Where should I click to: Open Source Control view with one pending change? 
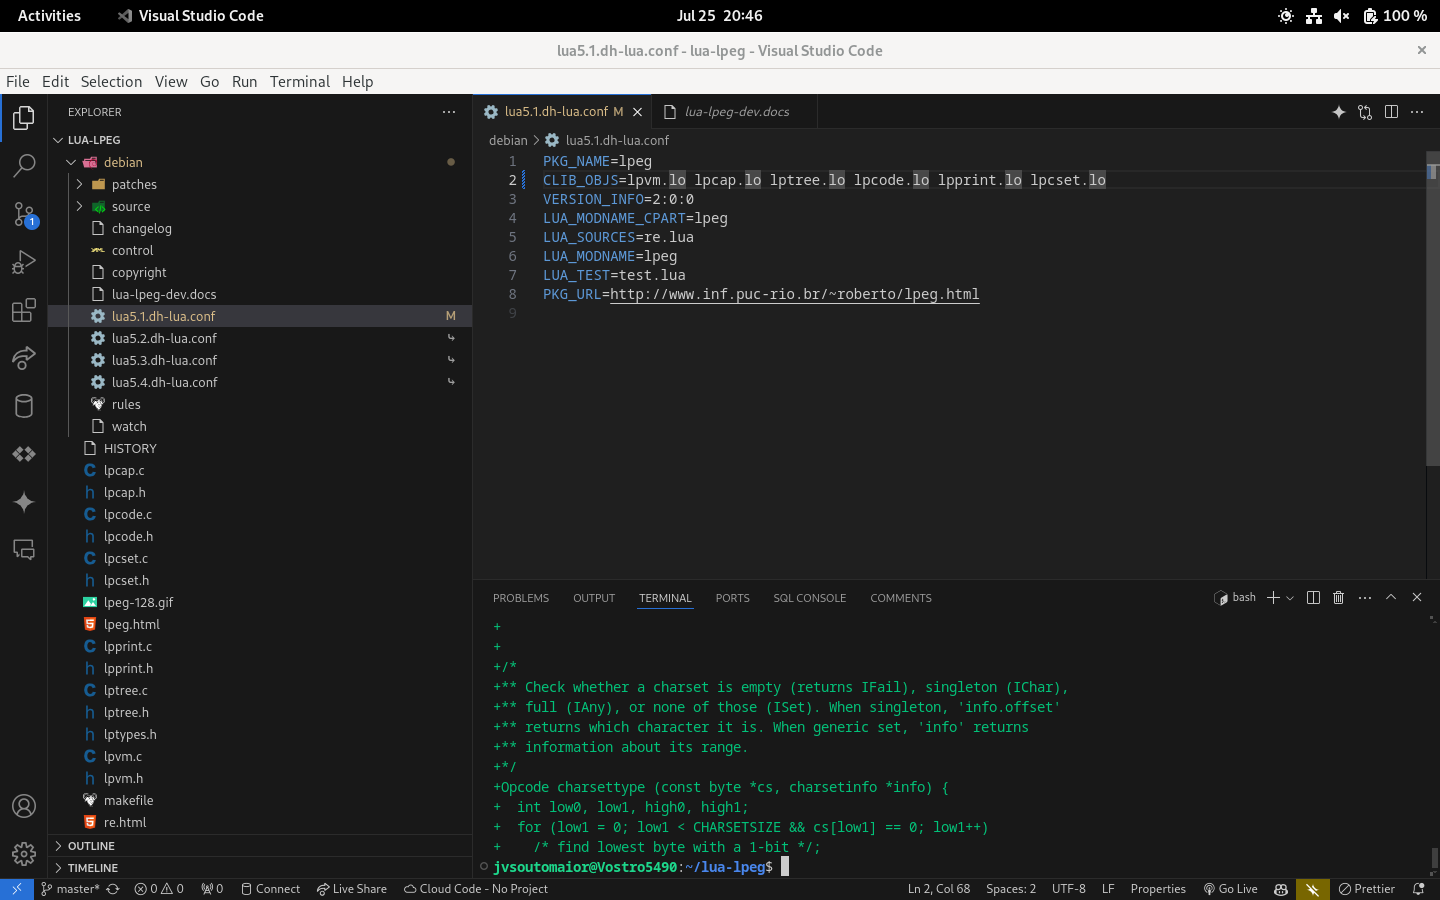[x=24, y=214]
